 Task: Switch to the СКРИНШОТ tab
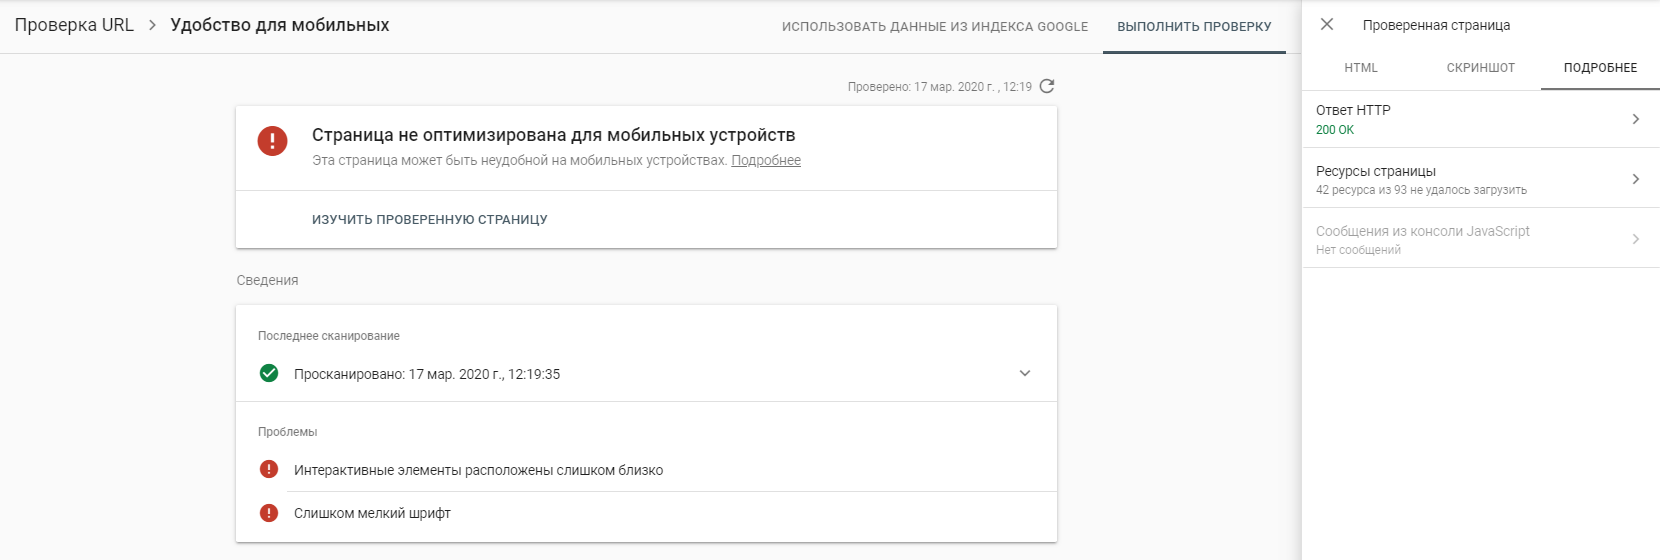(x=1481, y=68)
